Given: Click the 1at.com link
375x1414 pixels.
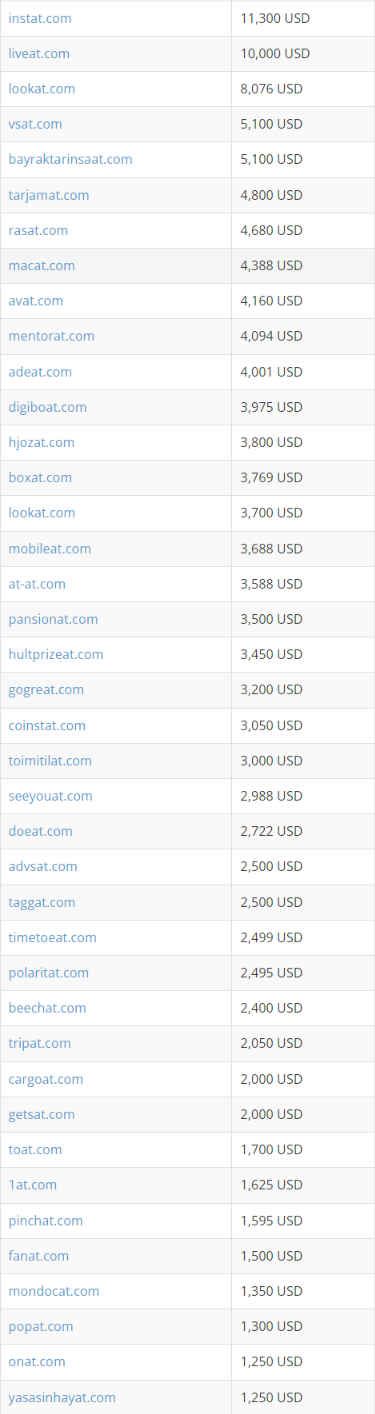Looking at the screenshot, I should pos(32,1185).
